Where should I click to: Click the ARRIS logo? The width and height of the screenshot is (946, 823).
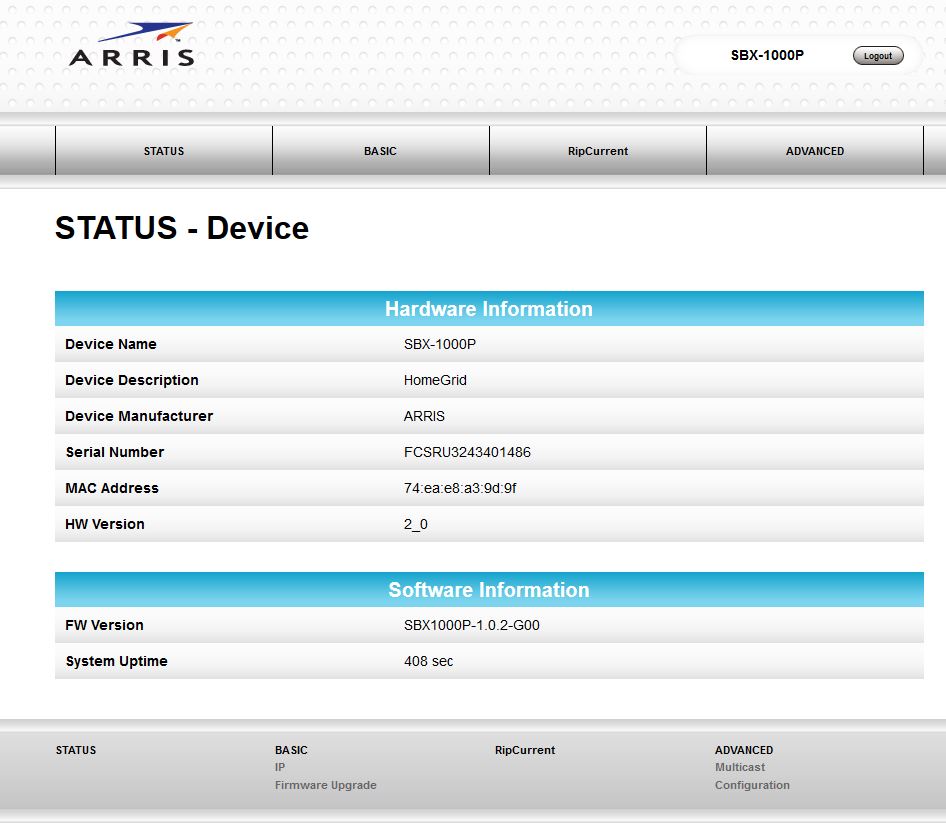[x=132, y=45]
